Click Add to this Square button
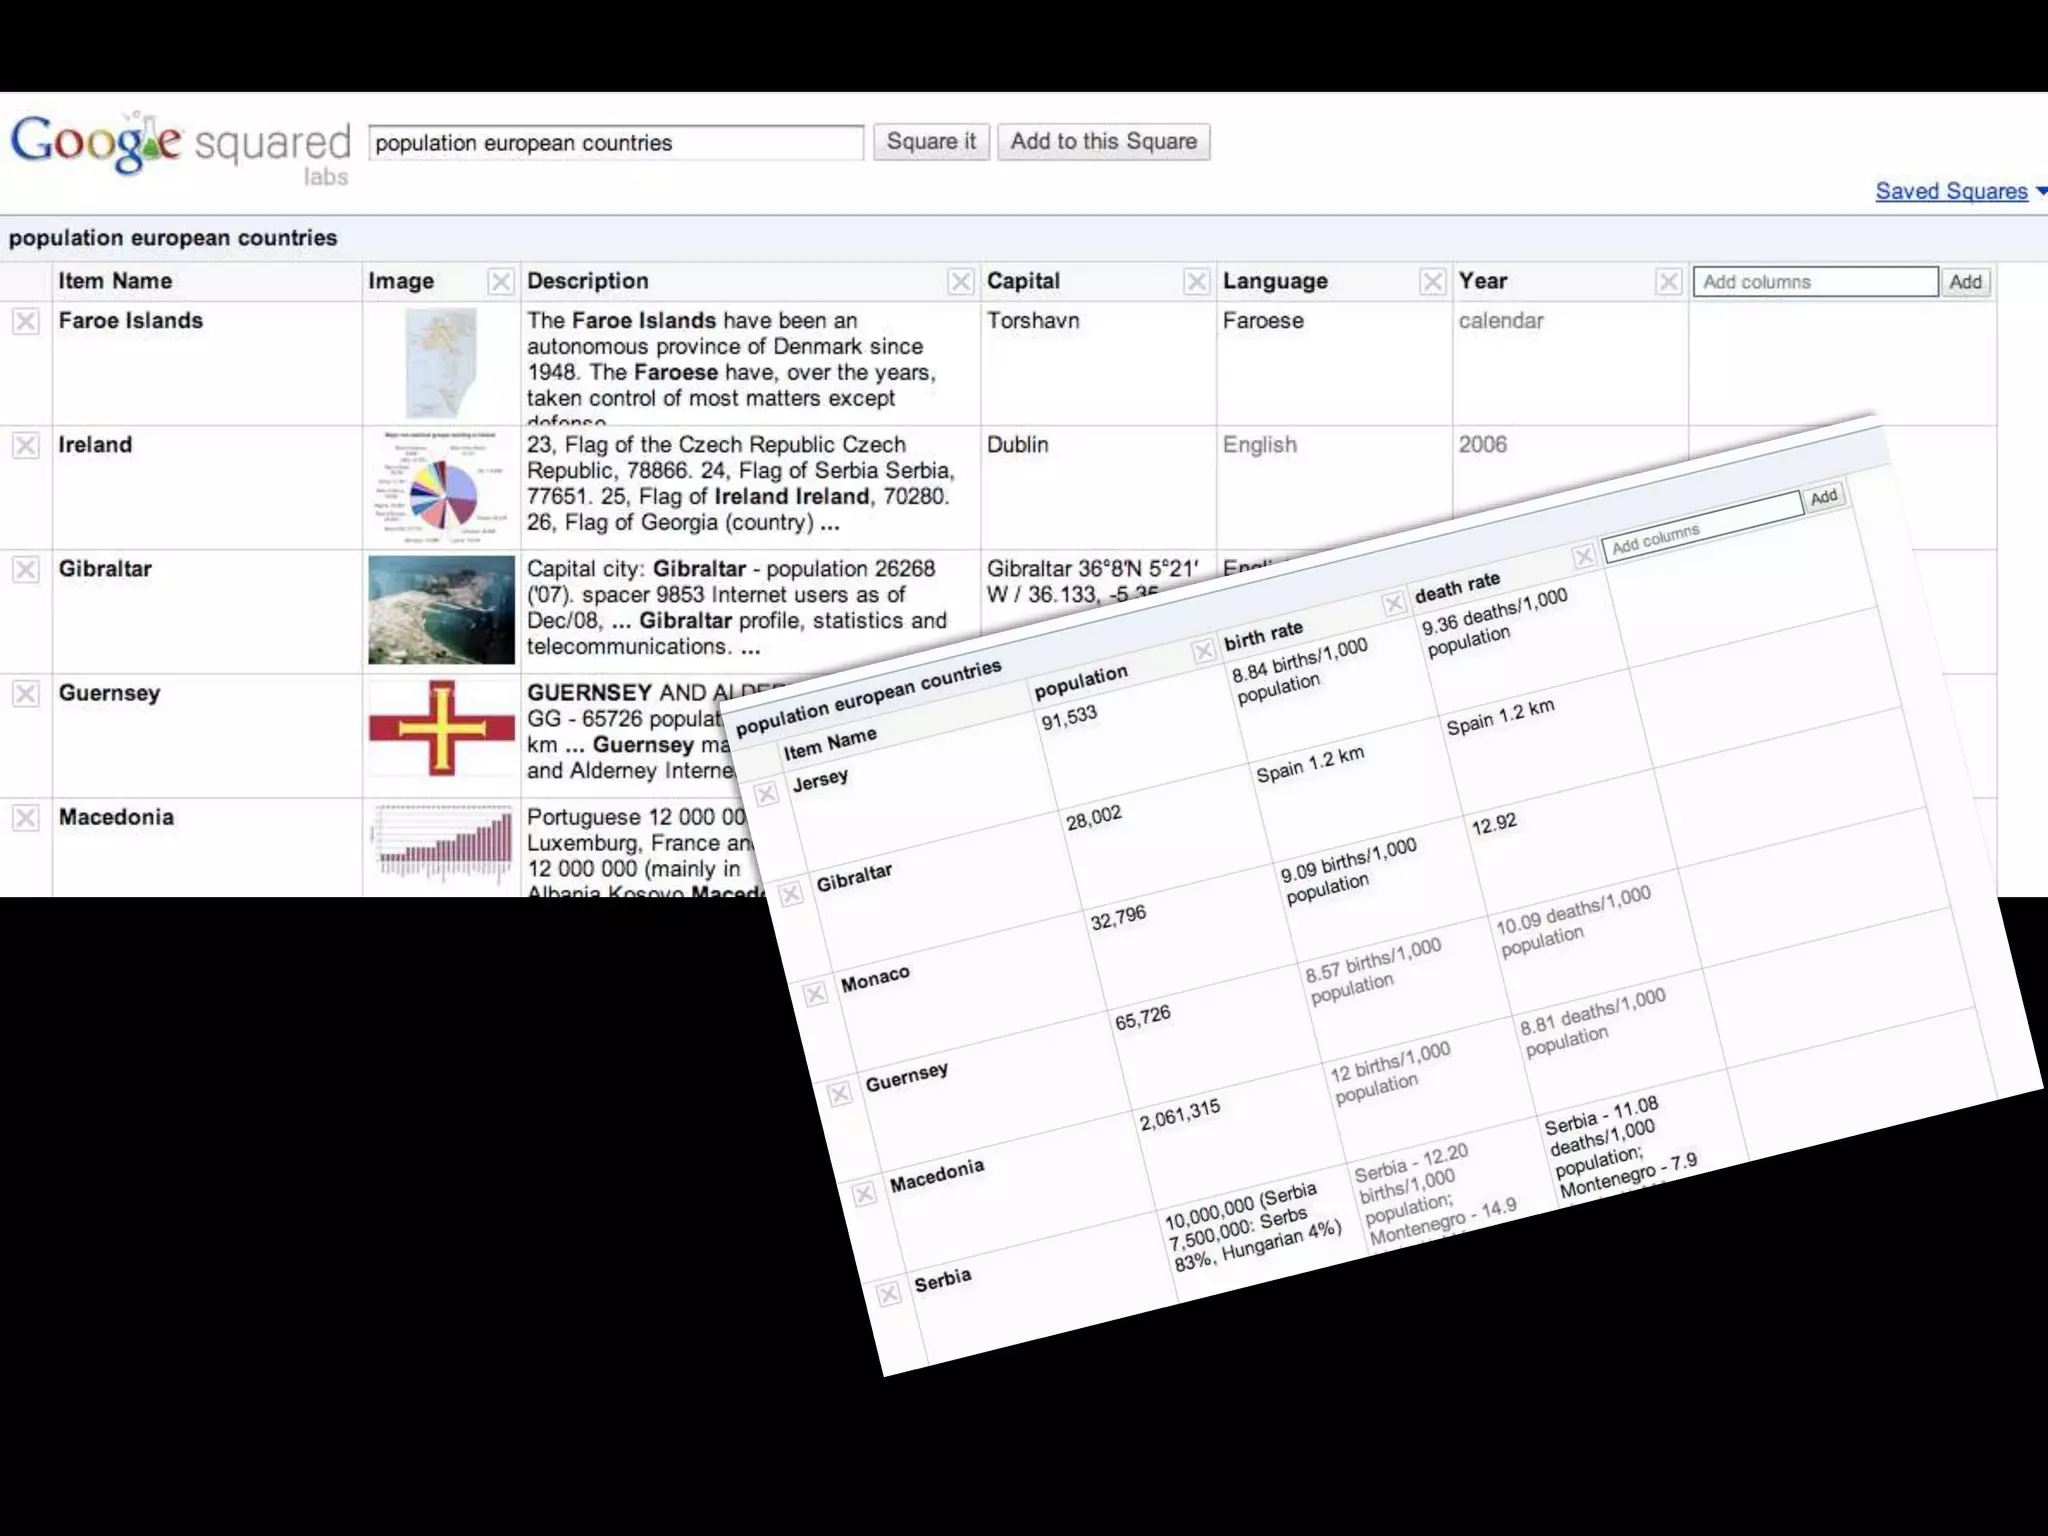The height and width of the screenshot is (1536, 2048). tap(1103, 142)
